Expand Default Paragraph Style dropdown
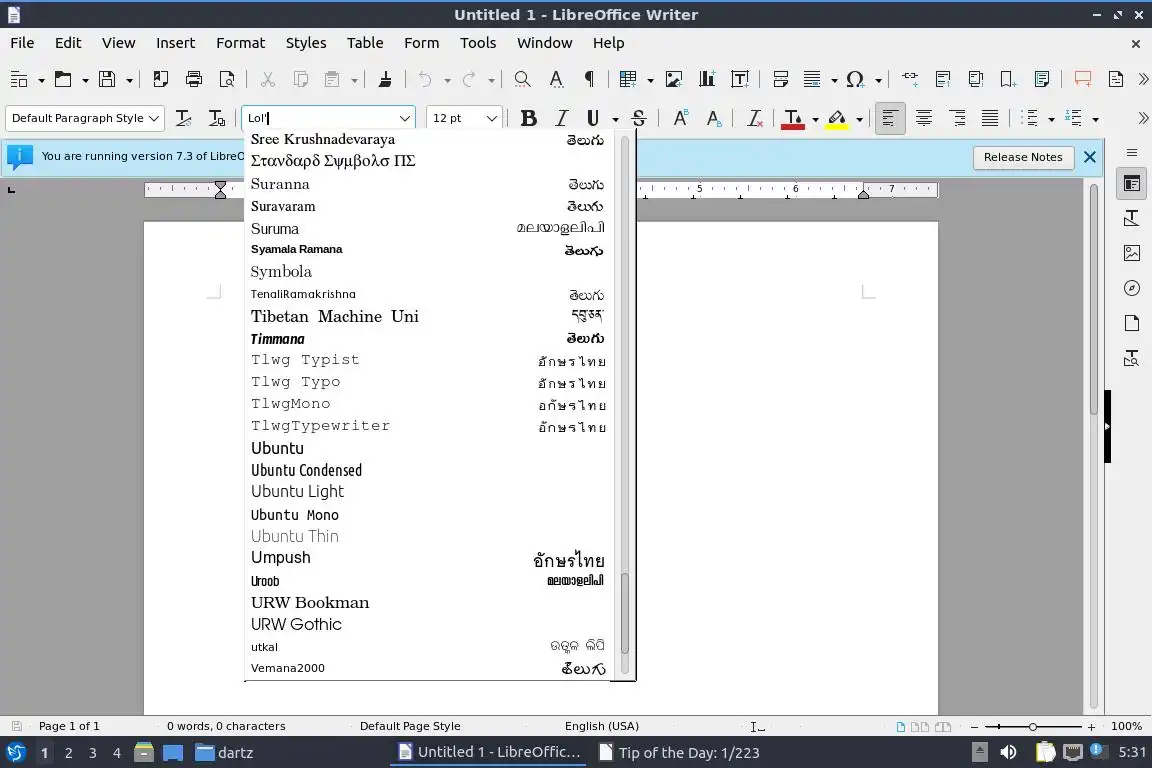The width and height of the screenshot is (1152, 768). [x=154, y=118]
